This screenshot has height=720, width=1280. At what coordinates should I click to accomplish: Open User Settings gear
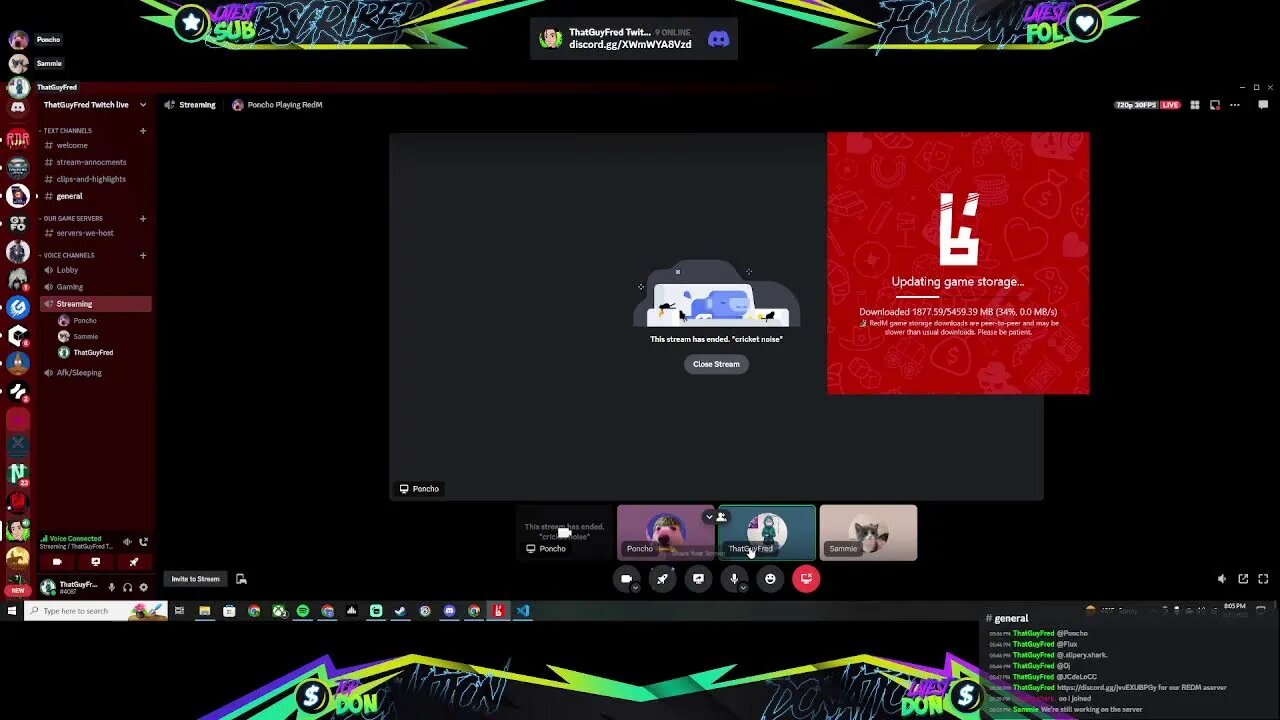[143, 588]
